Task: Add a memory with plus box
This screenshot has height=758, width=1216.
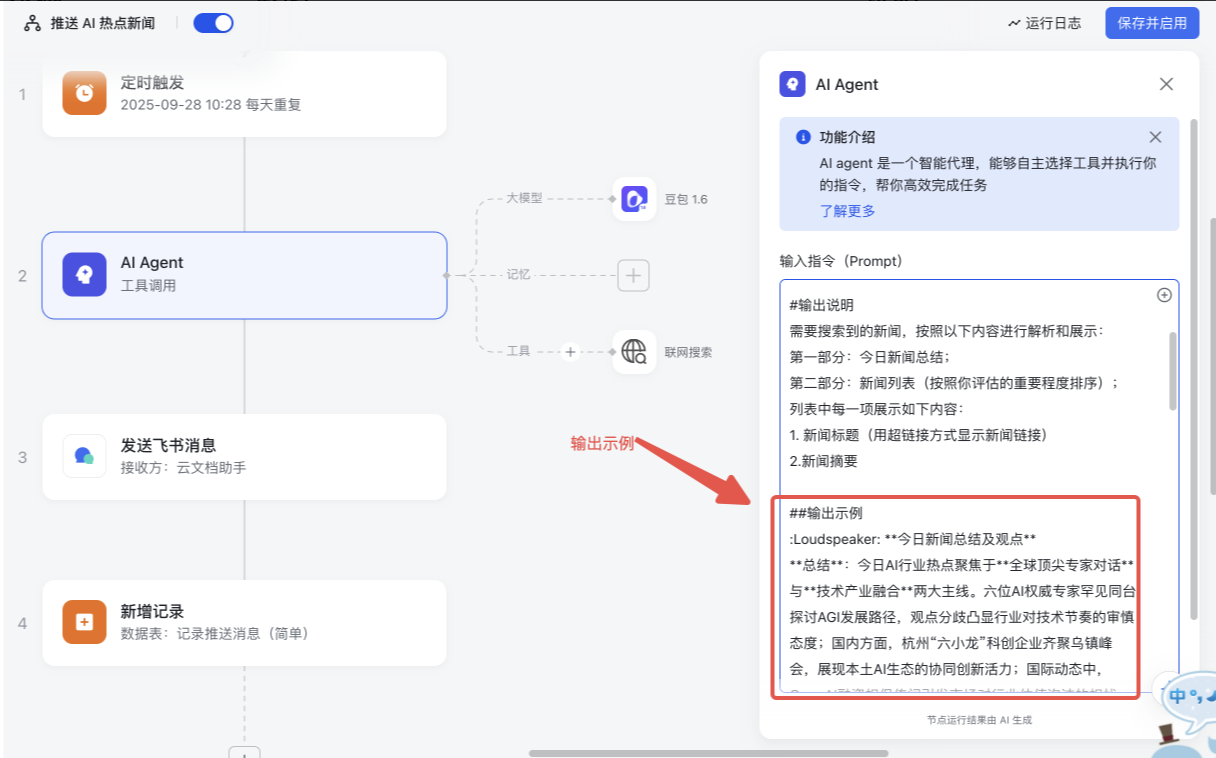Action: tap(633, 275)
